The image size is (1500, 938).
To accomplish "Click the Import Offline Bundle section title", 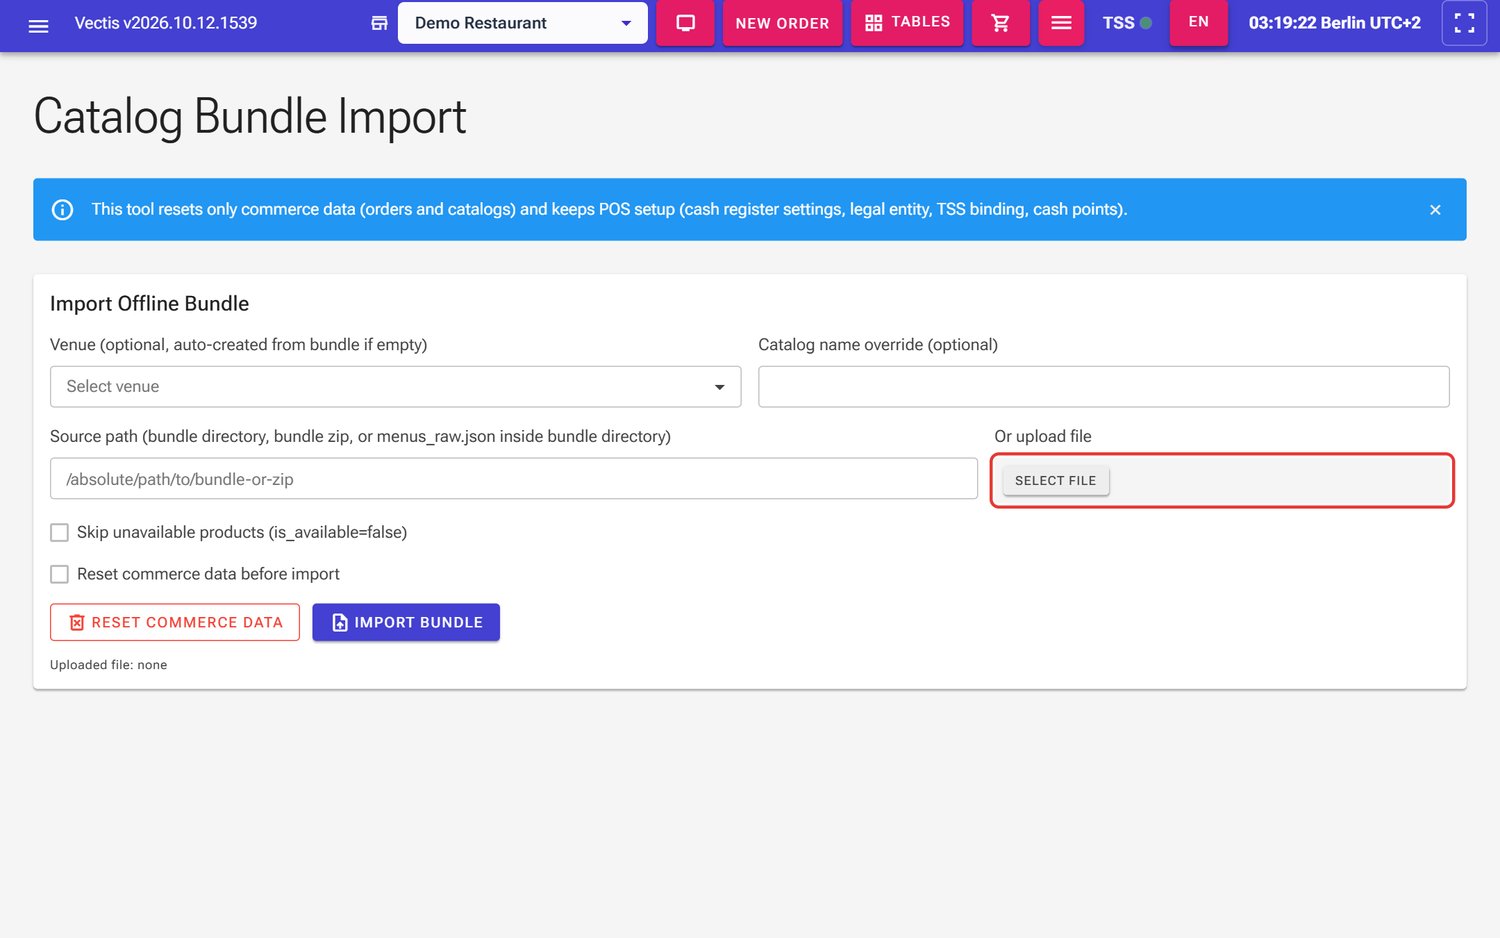I will (149, 304).
